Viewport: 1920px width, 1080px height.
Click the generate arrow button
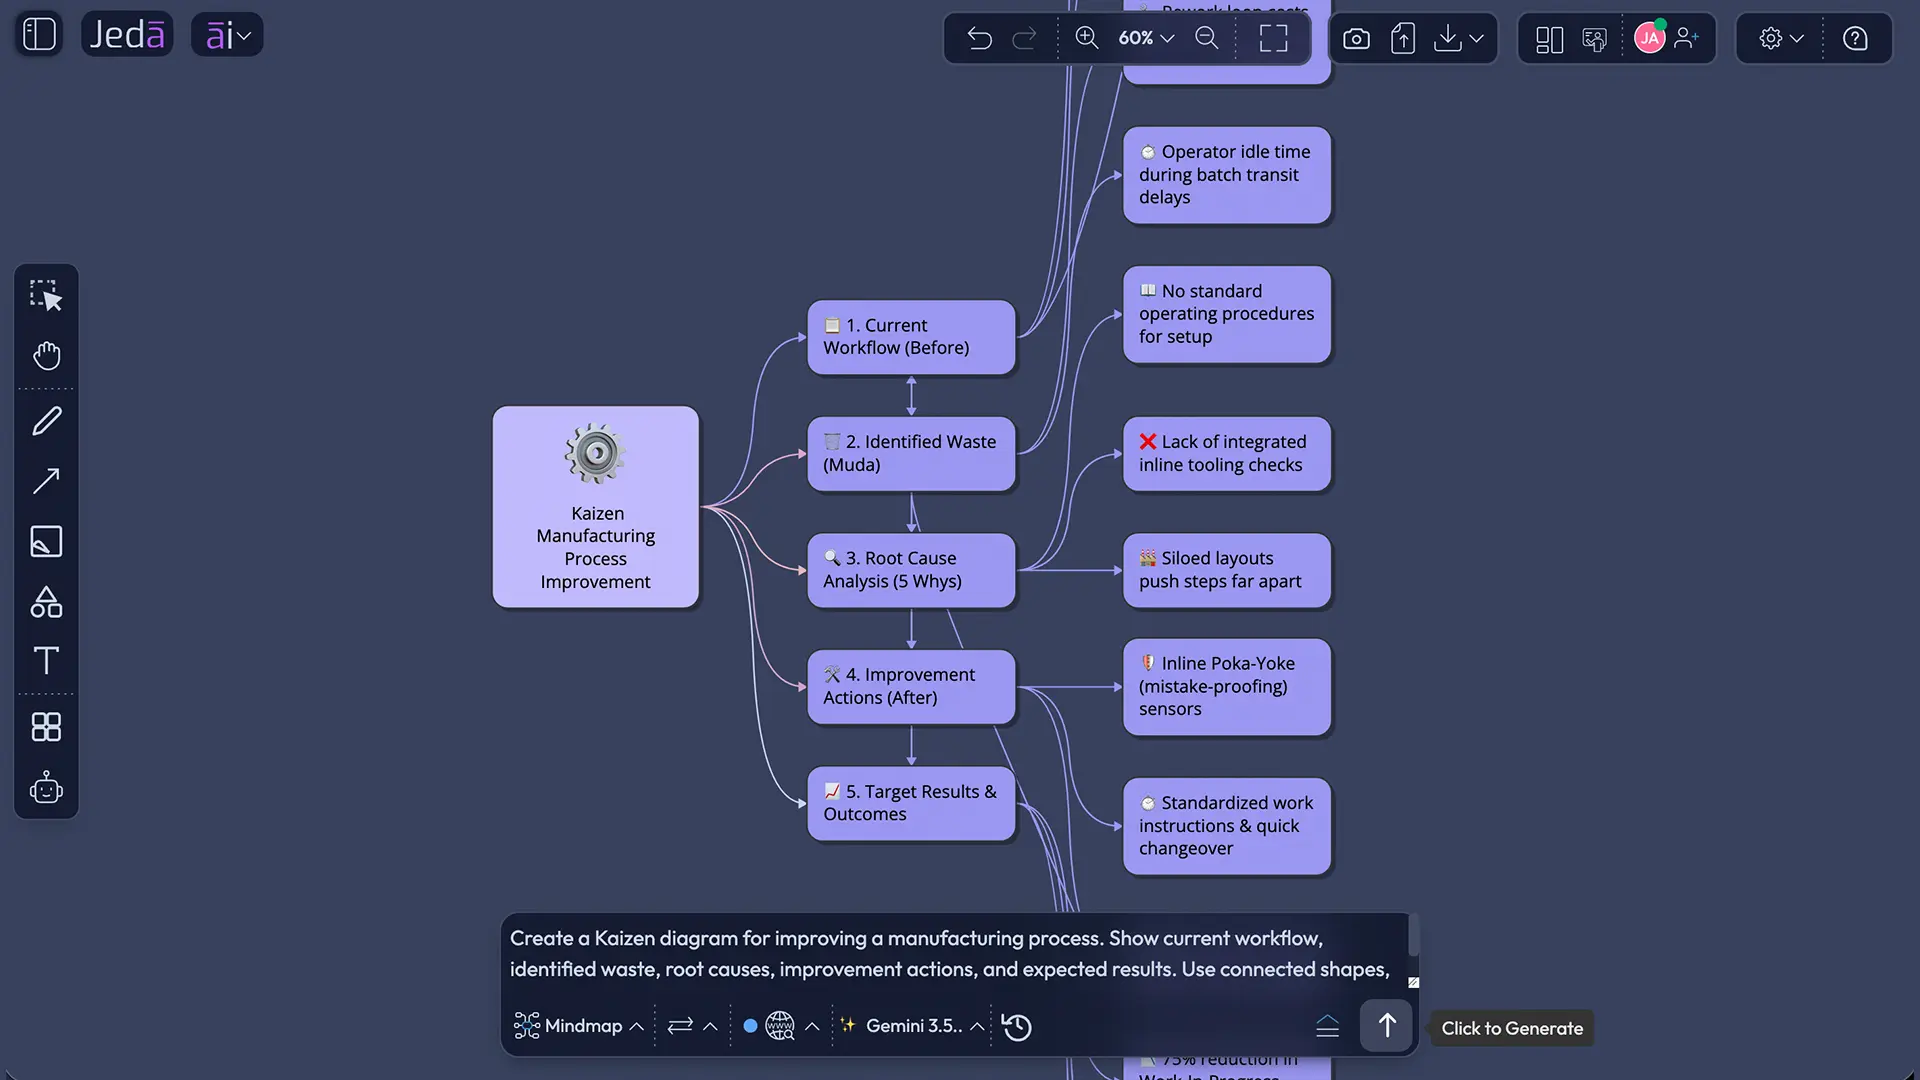(1386, 1025)
